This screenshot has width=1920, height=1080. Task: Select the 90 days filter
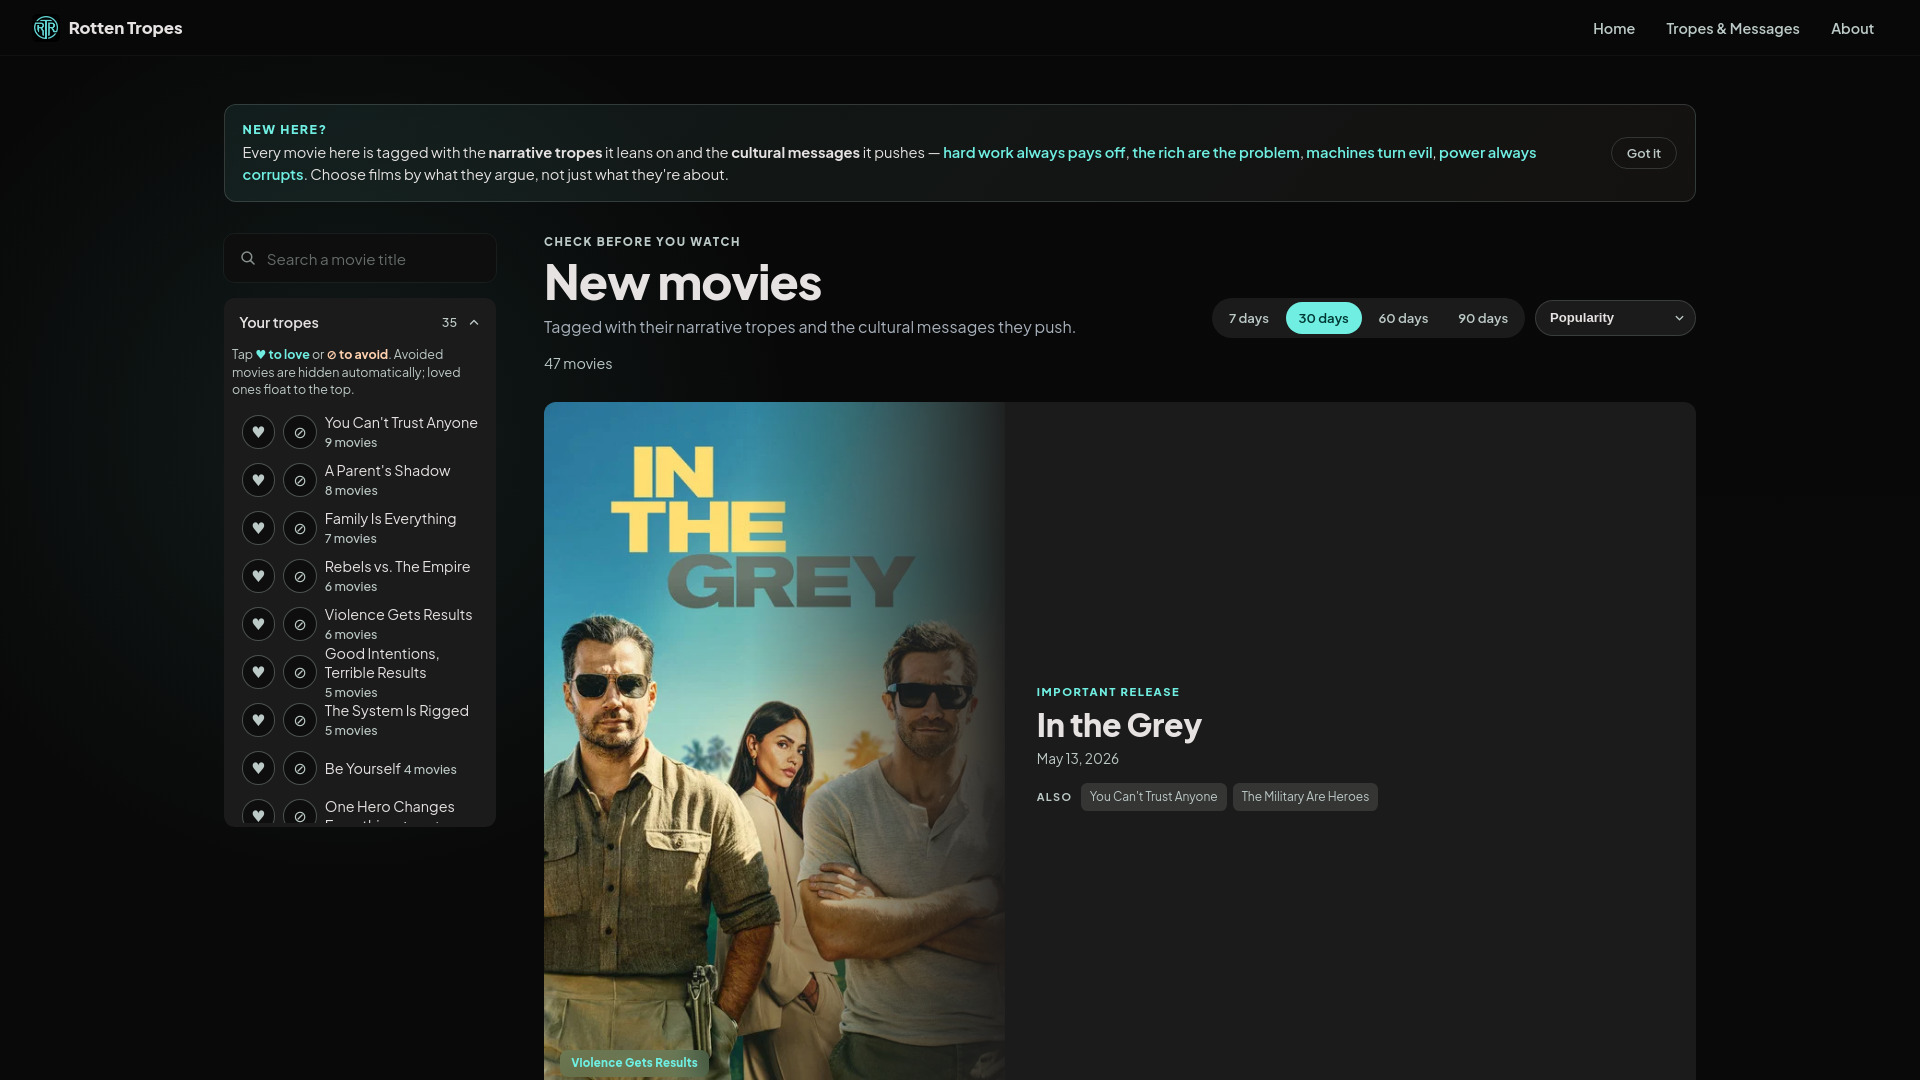point(1482,318)
